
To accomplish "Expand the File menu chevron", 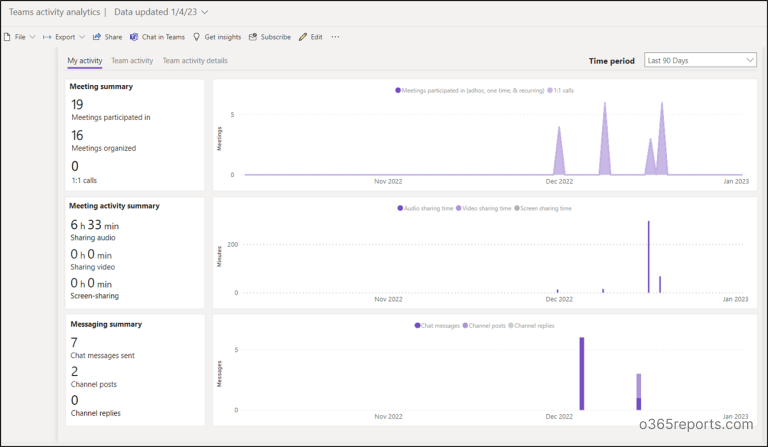I will 32,37.
